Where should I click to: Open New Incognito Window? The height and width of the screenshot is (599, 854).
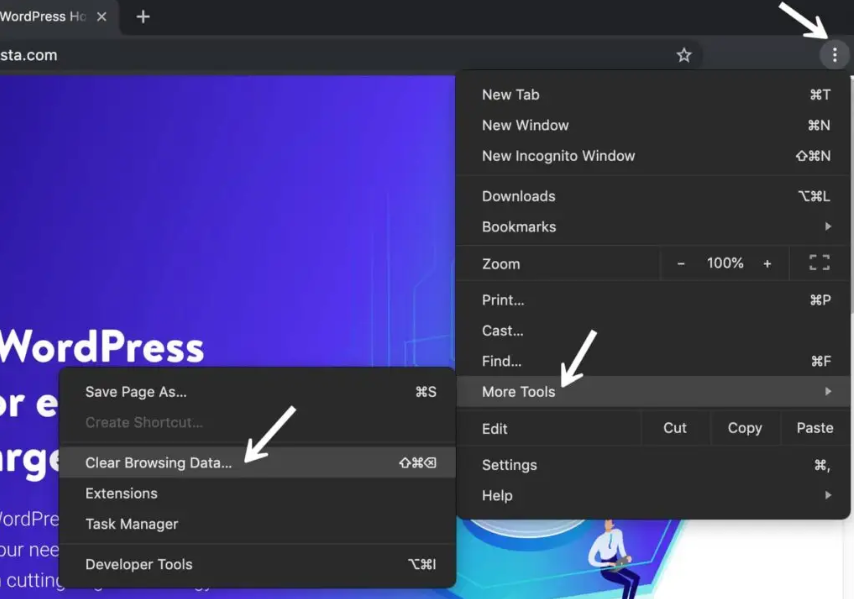coord(558,156)
